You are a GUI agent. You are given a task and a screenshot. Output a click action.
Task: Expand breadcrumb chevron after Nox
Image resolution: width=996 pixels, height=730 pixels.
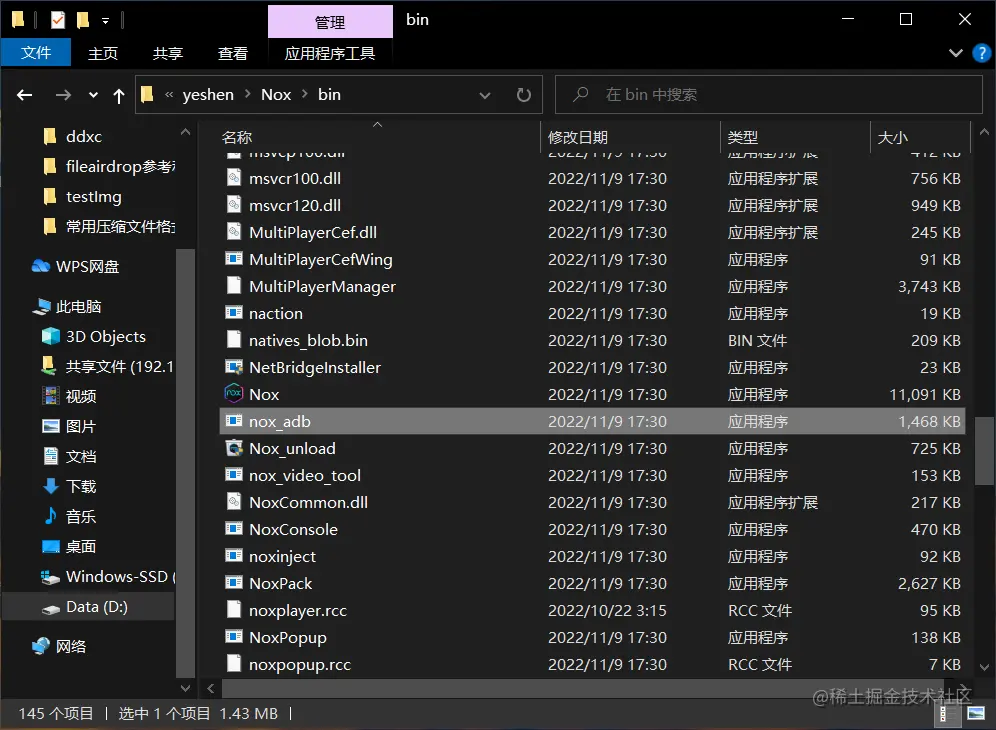pos(305,94)
